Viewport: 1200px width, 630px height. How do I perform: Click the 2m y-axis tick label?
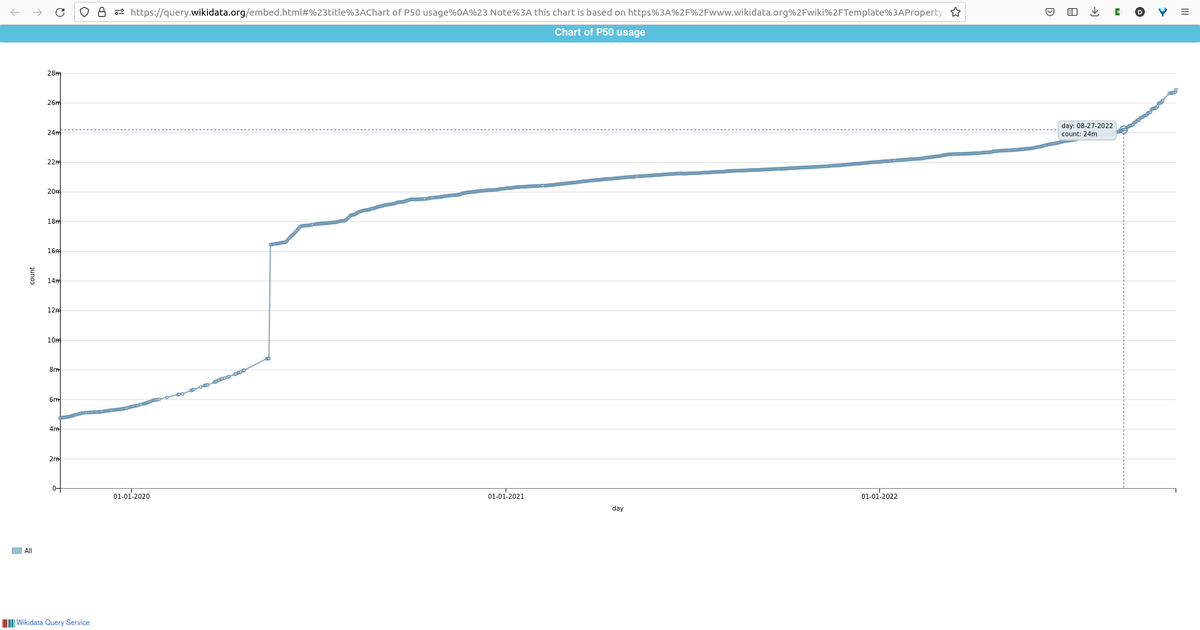point(55,458)
